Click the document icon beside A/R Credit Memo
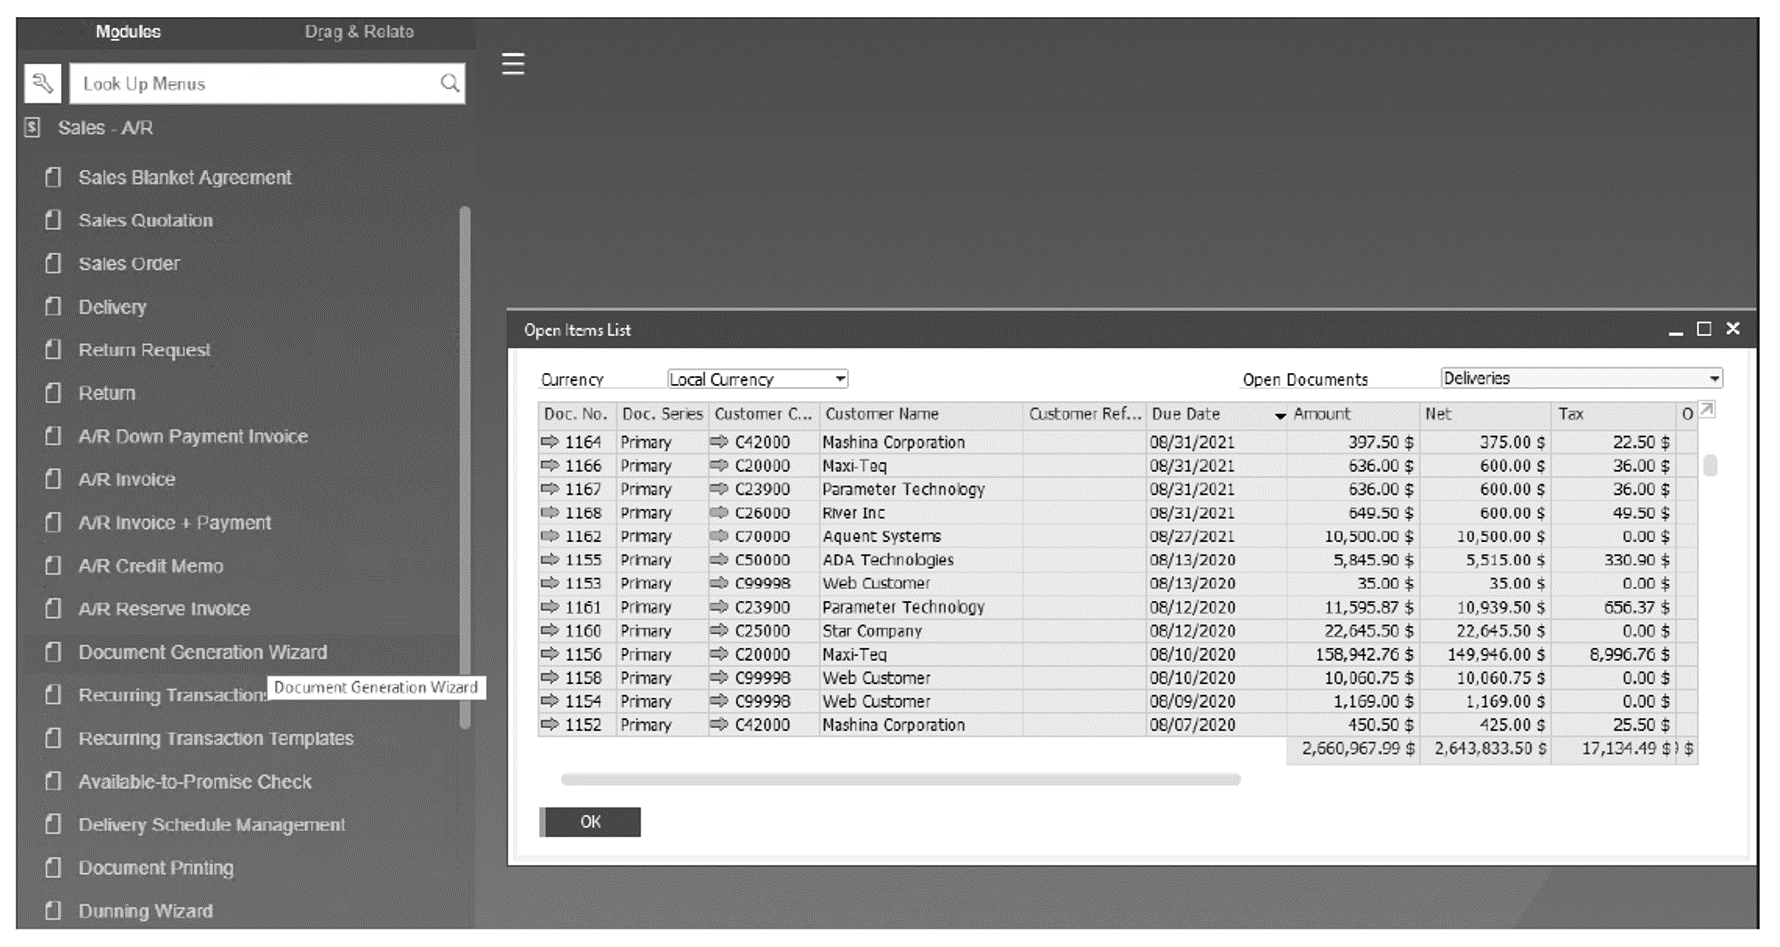This screenshot has width=1780, height=947. click(x=53, y=565)
